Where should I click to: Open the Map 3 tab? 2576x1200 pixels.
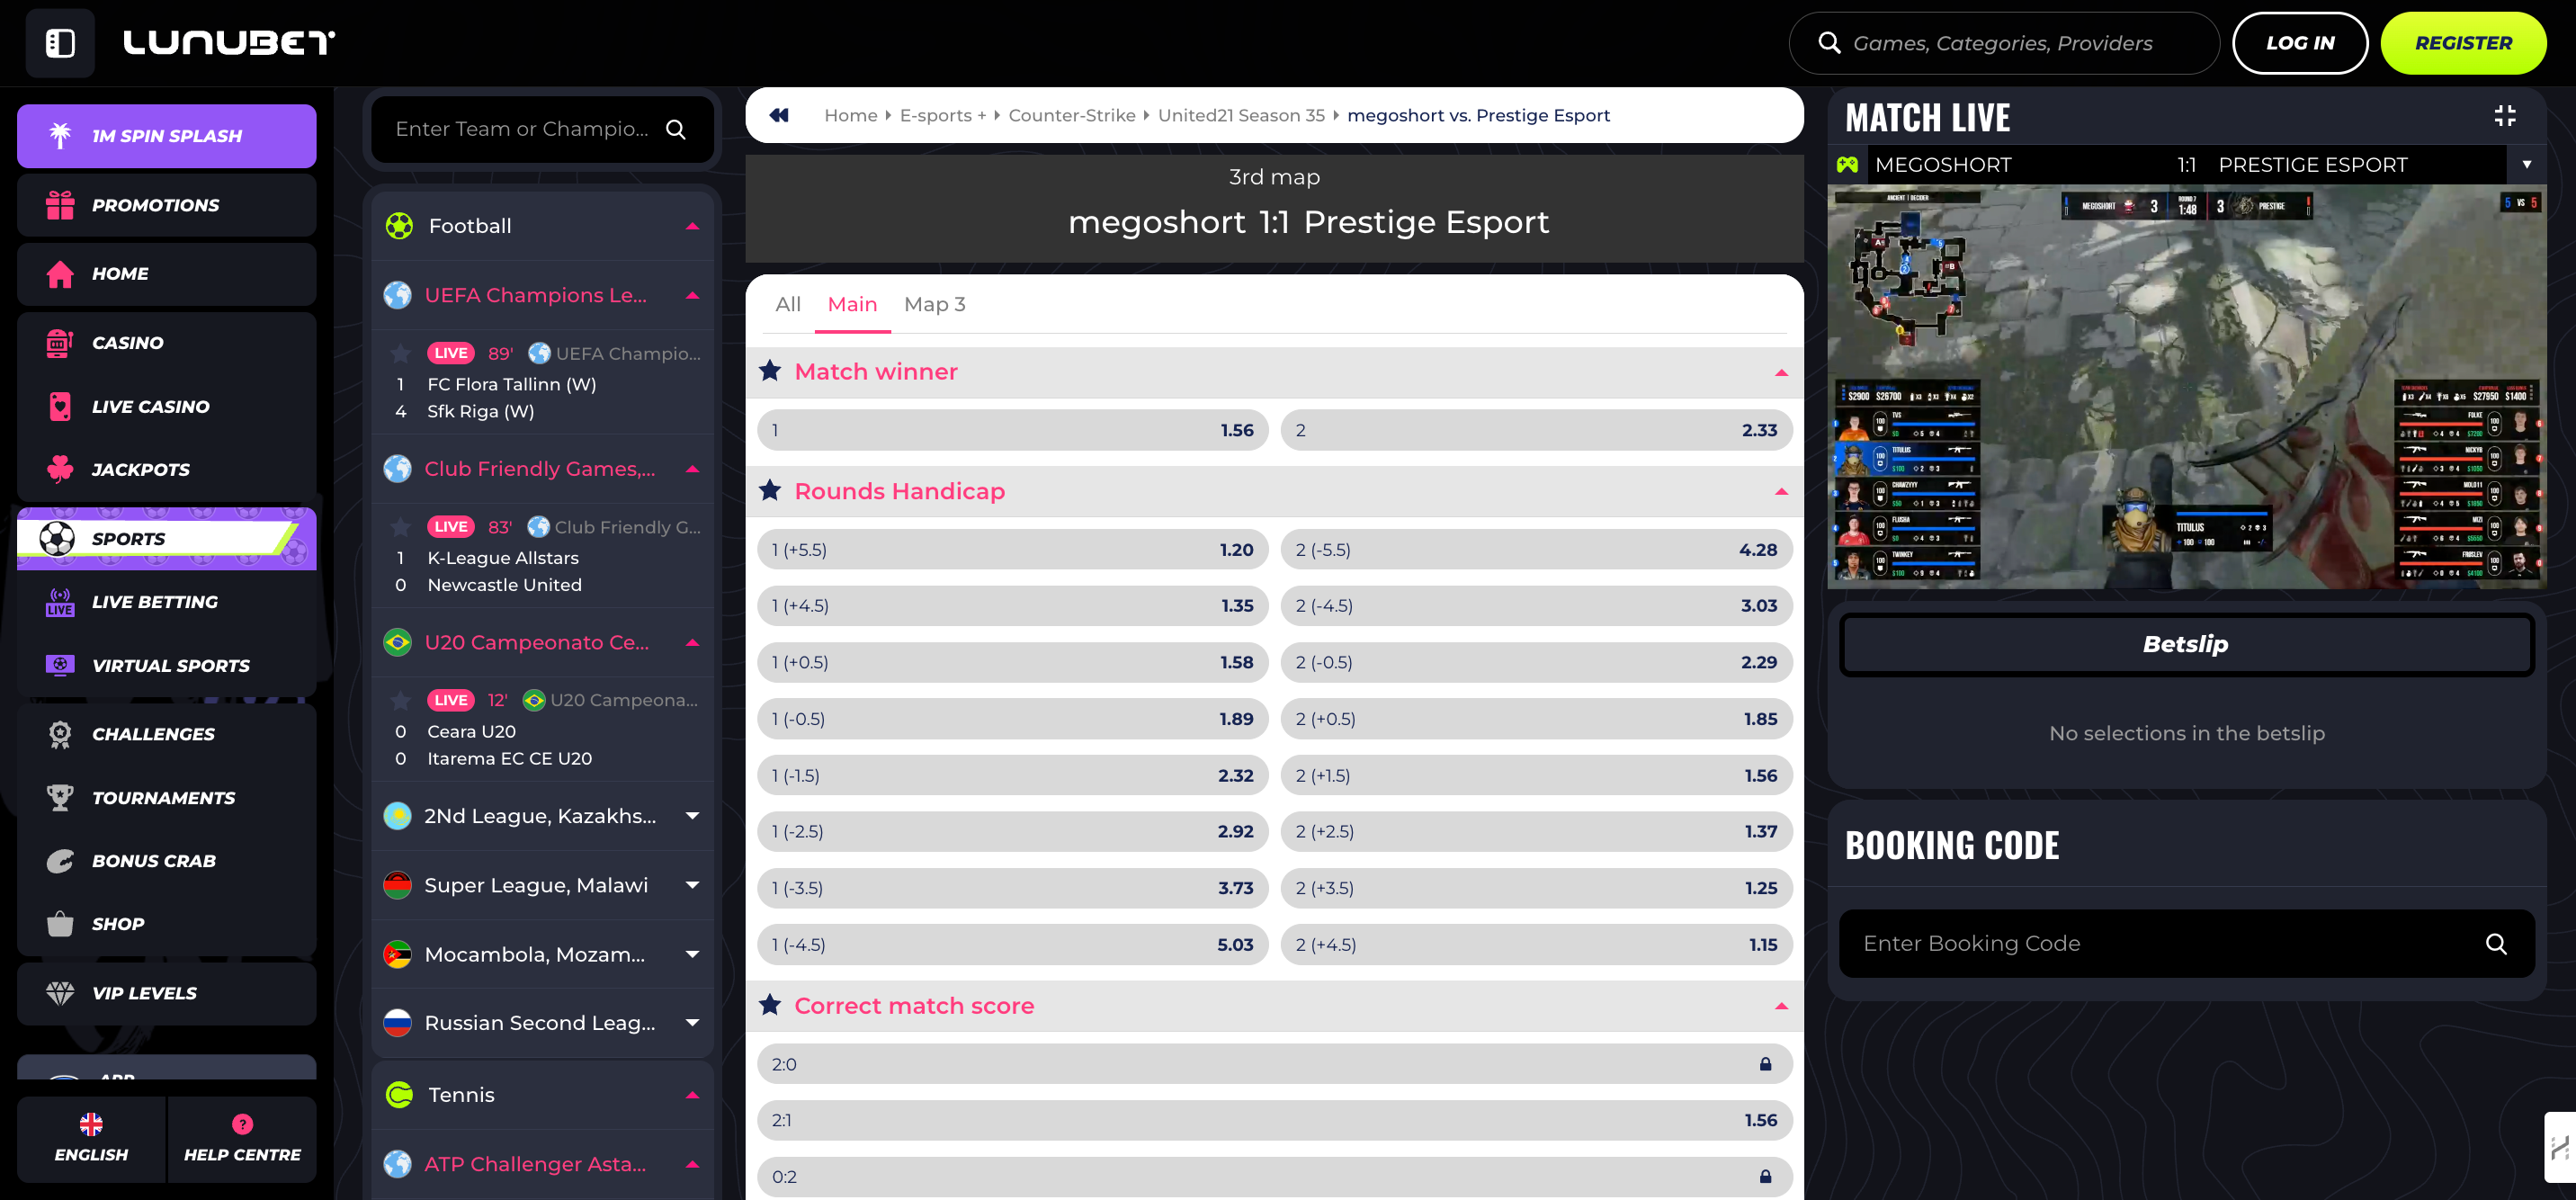(934, 304)
